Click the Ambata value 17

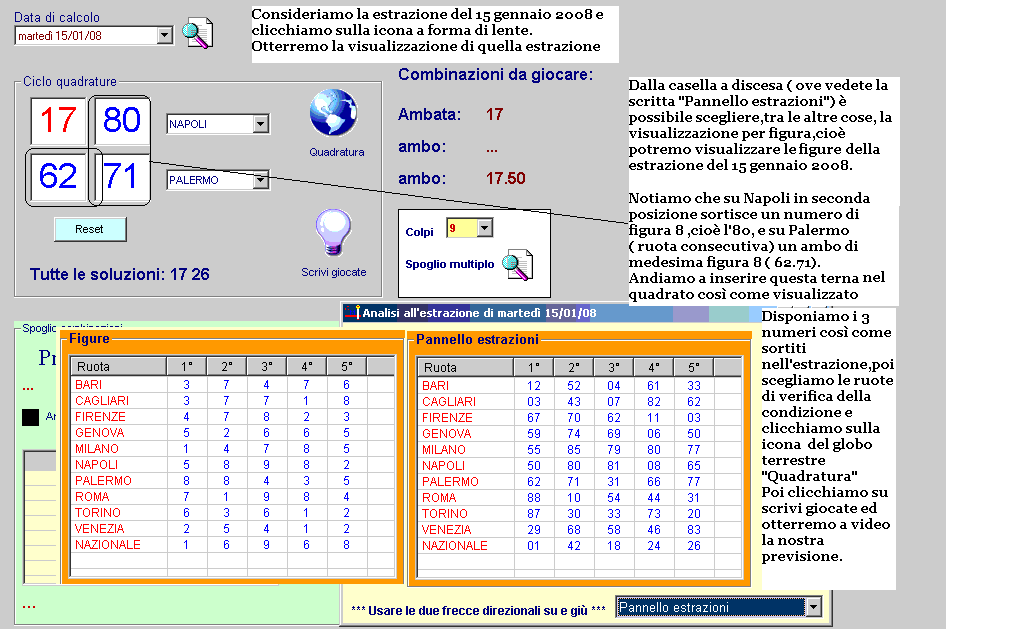click(494, 114)
